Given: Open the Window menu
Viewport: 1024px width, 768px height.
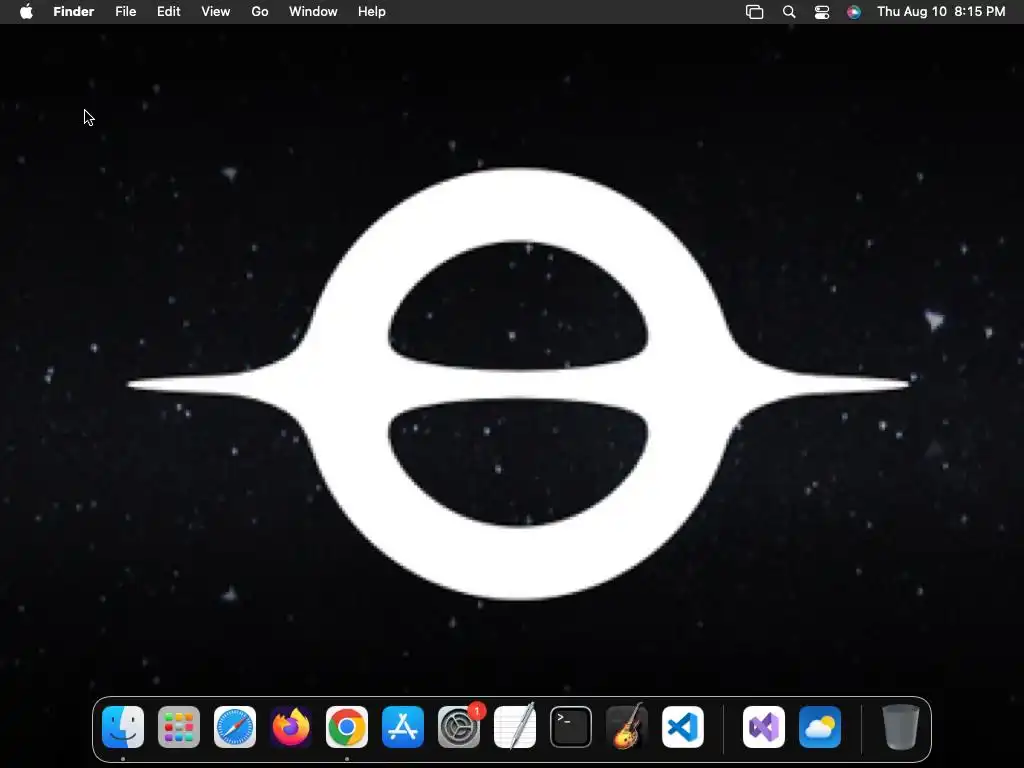Looking at the screenshot, I should coord(313,12).
